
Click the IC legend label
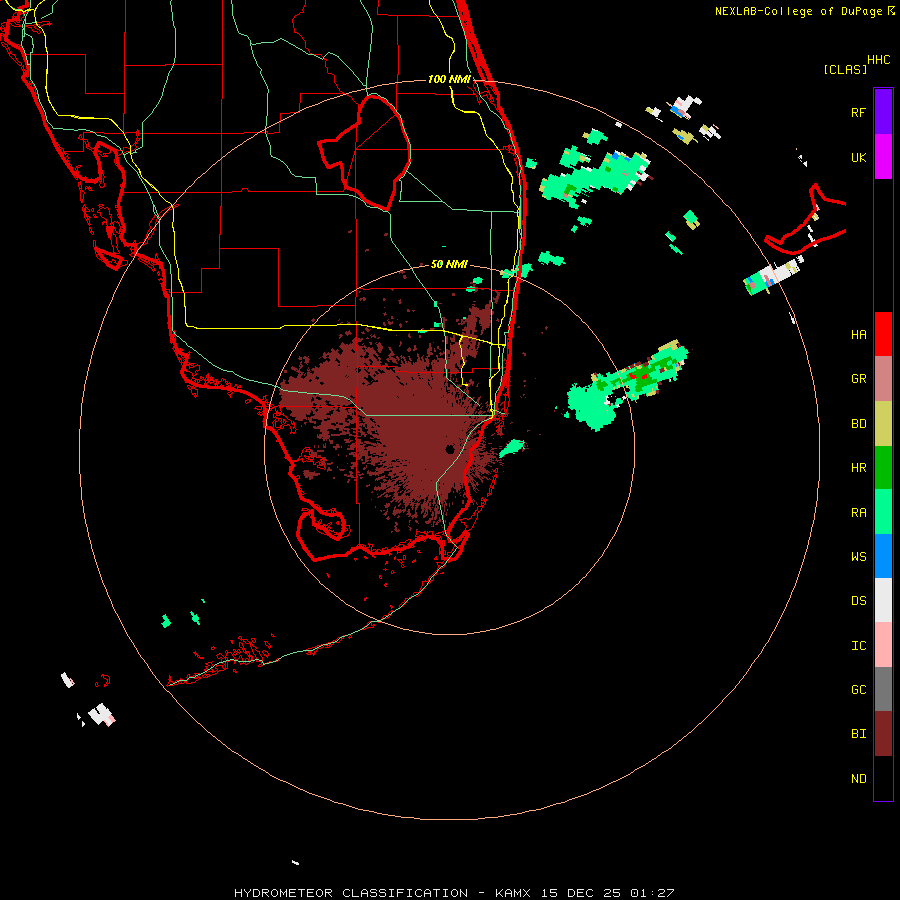(859, 645)
